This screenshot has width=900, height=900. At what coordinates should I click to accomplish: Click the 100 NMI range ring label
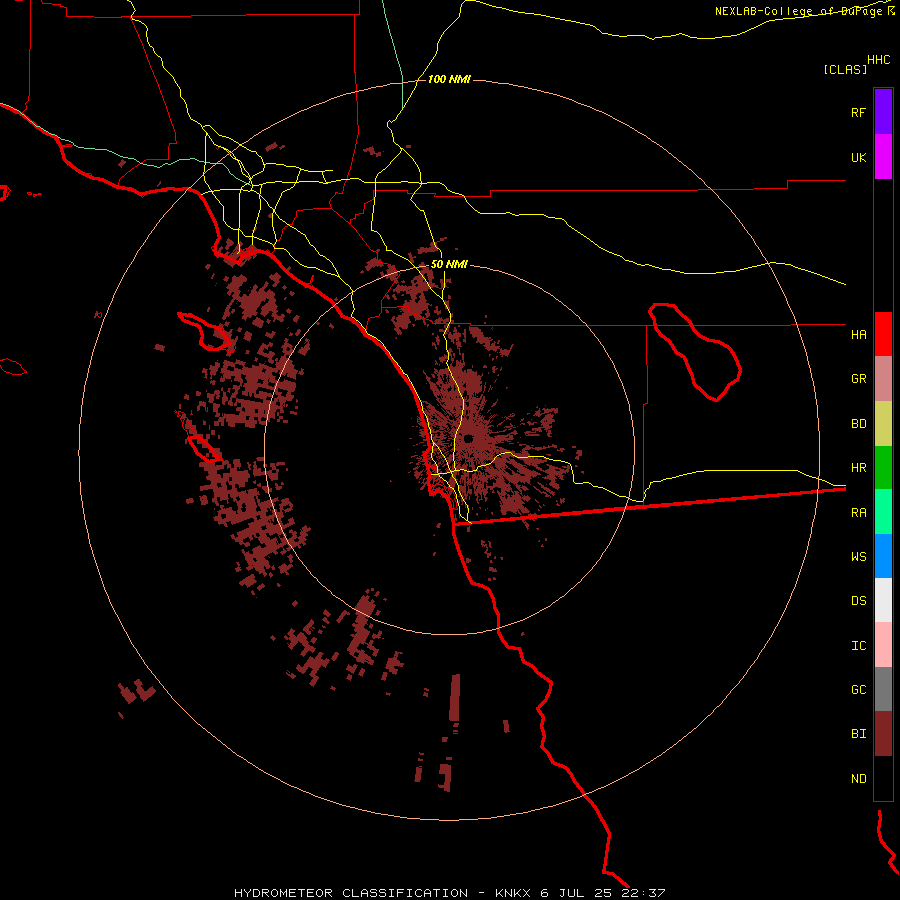[449, 79]
